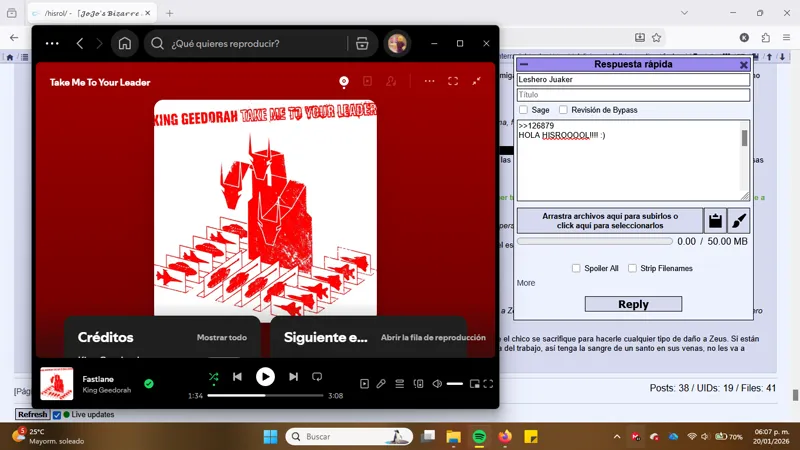Viewport: 800px width, 450px height.
Task: Enable the Strip Filenames checkbox
Action: 632,268
